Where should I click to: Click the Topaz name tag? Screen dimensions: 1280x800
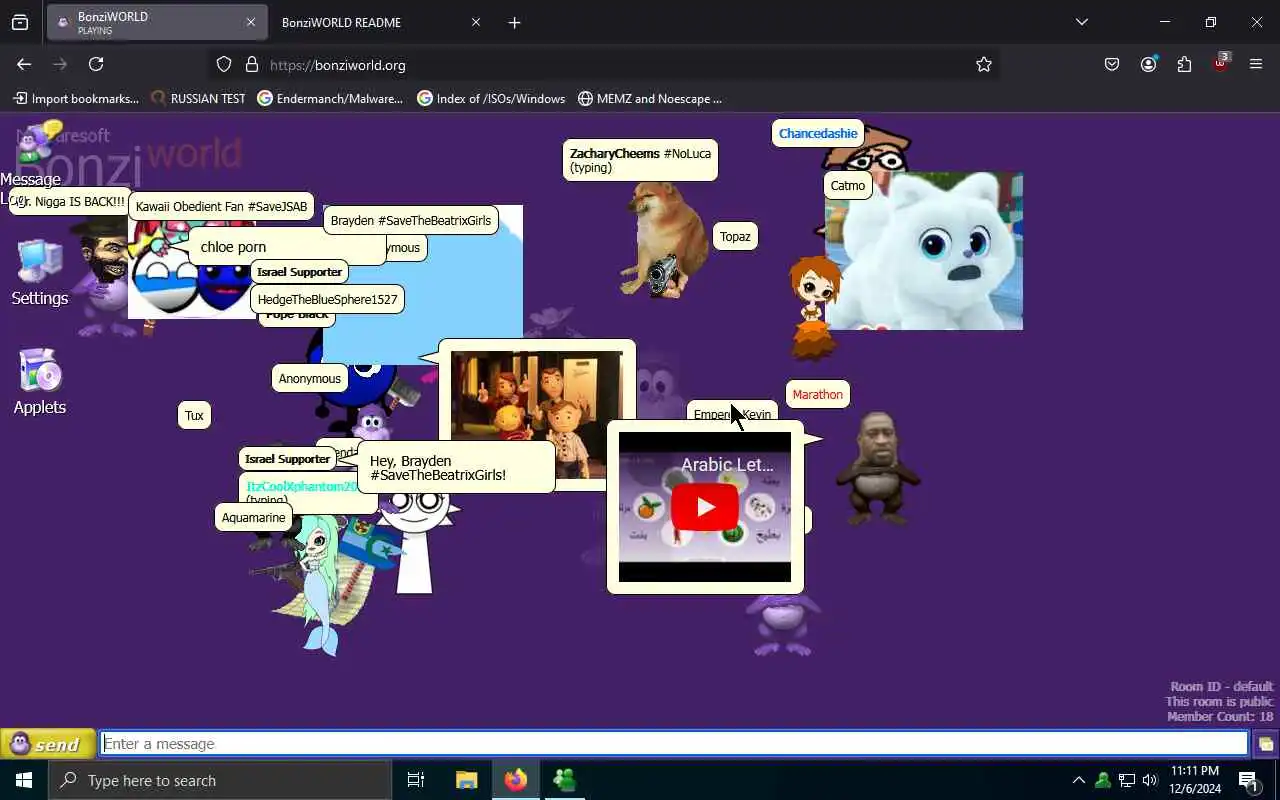(735, 237)
